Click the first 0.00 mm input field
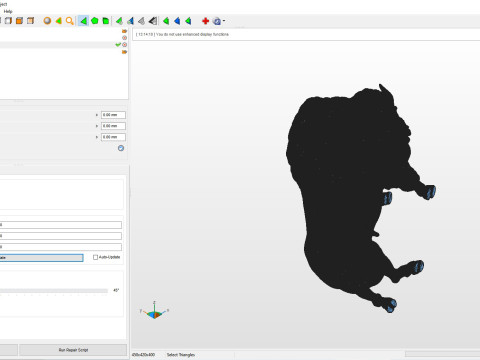The width and height of the screenshot is (480, 360). 113,115
